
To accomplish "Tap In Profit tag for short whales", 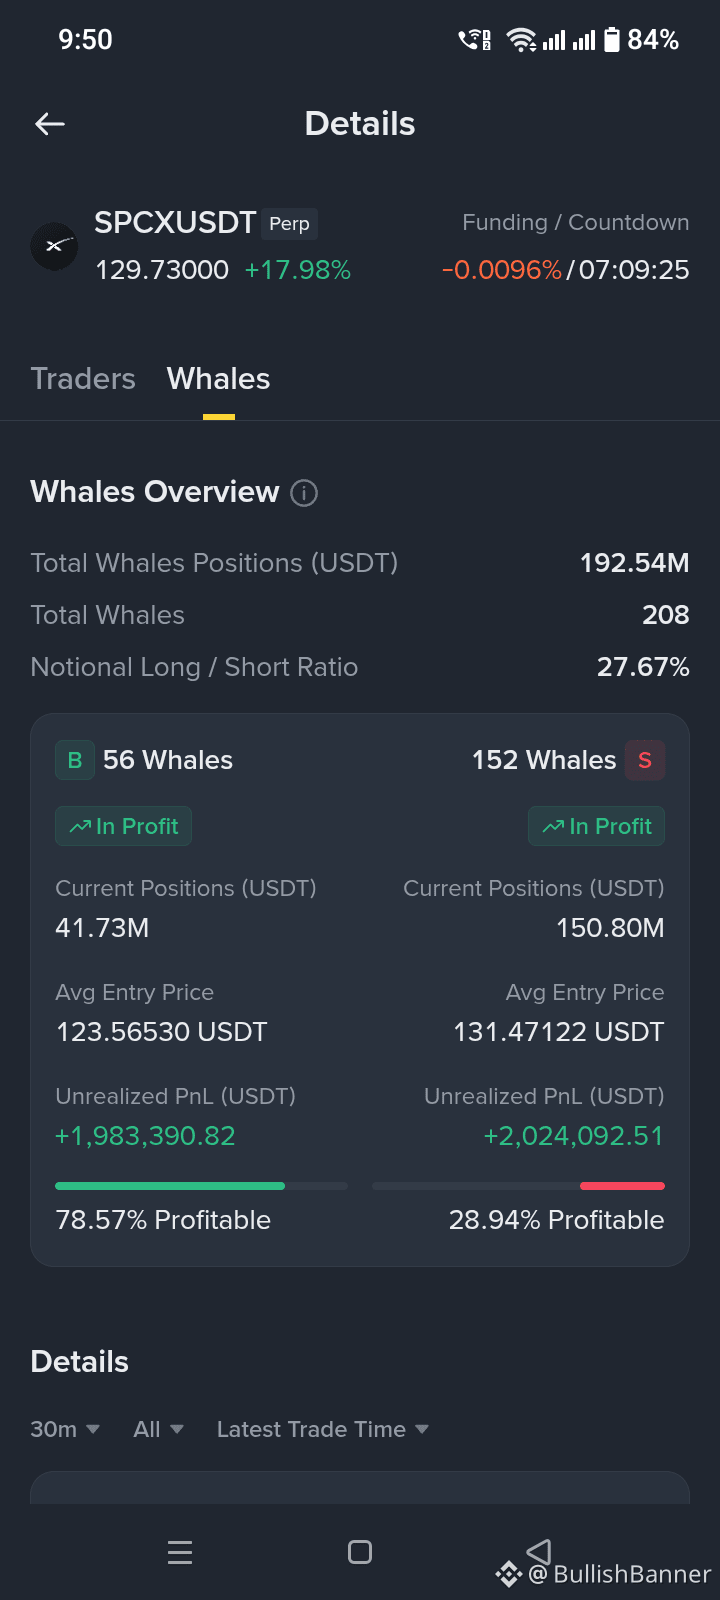I will click(596, 826).
